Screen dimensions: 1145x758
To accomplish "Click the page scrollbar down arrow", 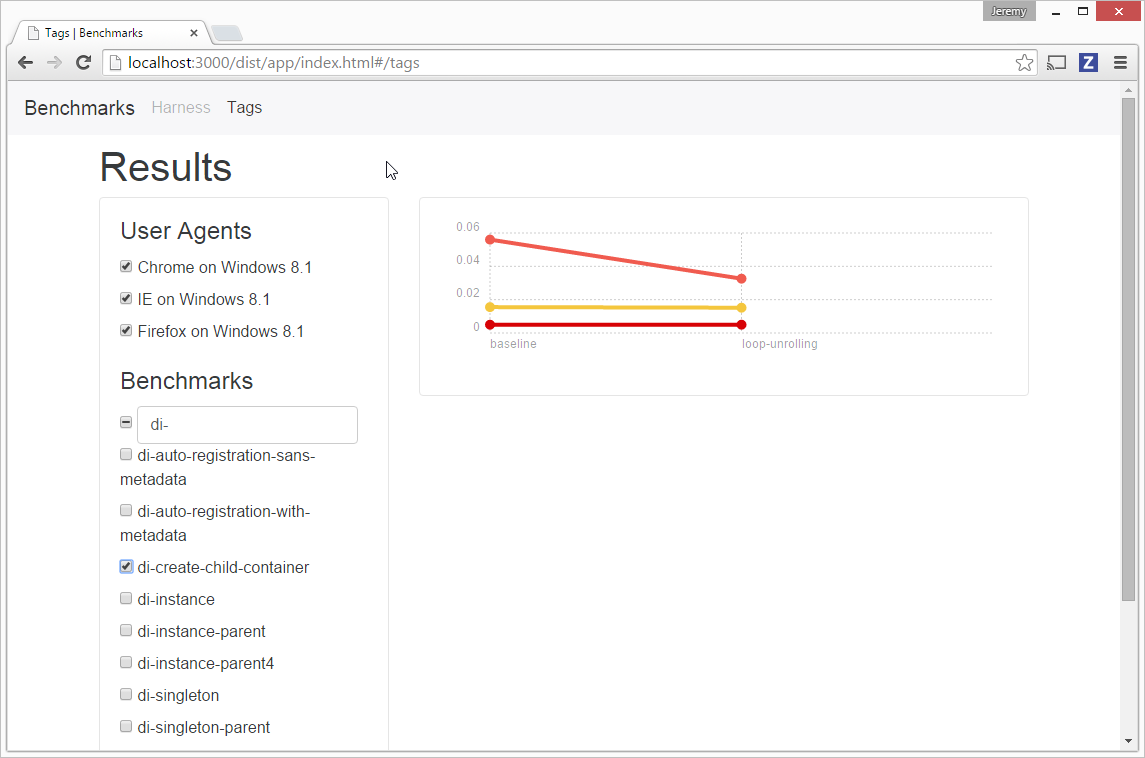I will [x=1128, y=741].
